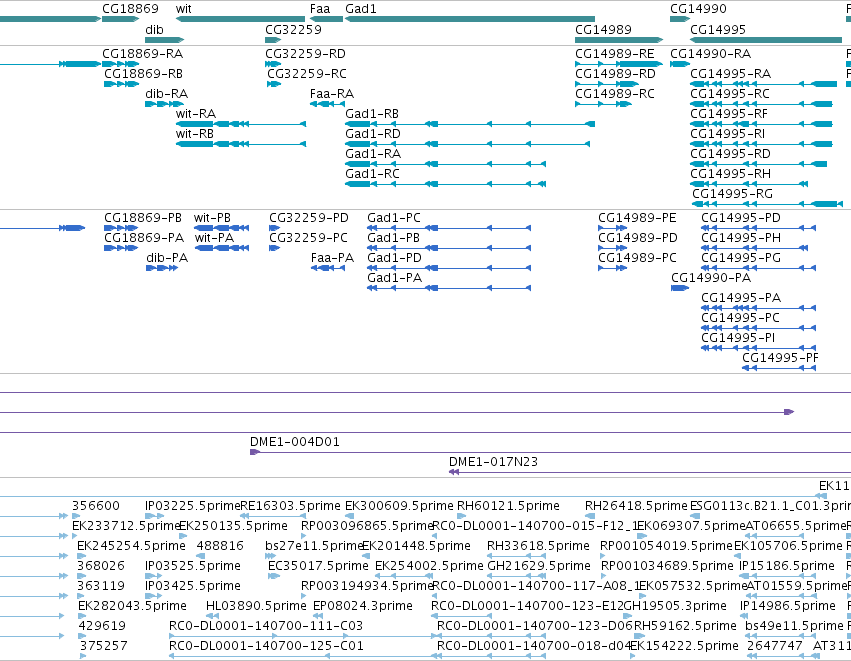Viewport: 851px width, 661px height.
Task: Click transcript CG14995-RG
Action: 732,194
